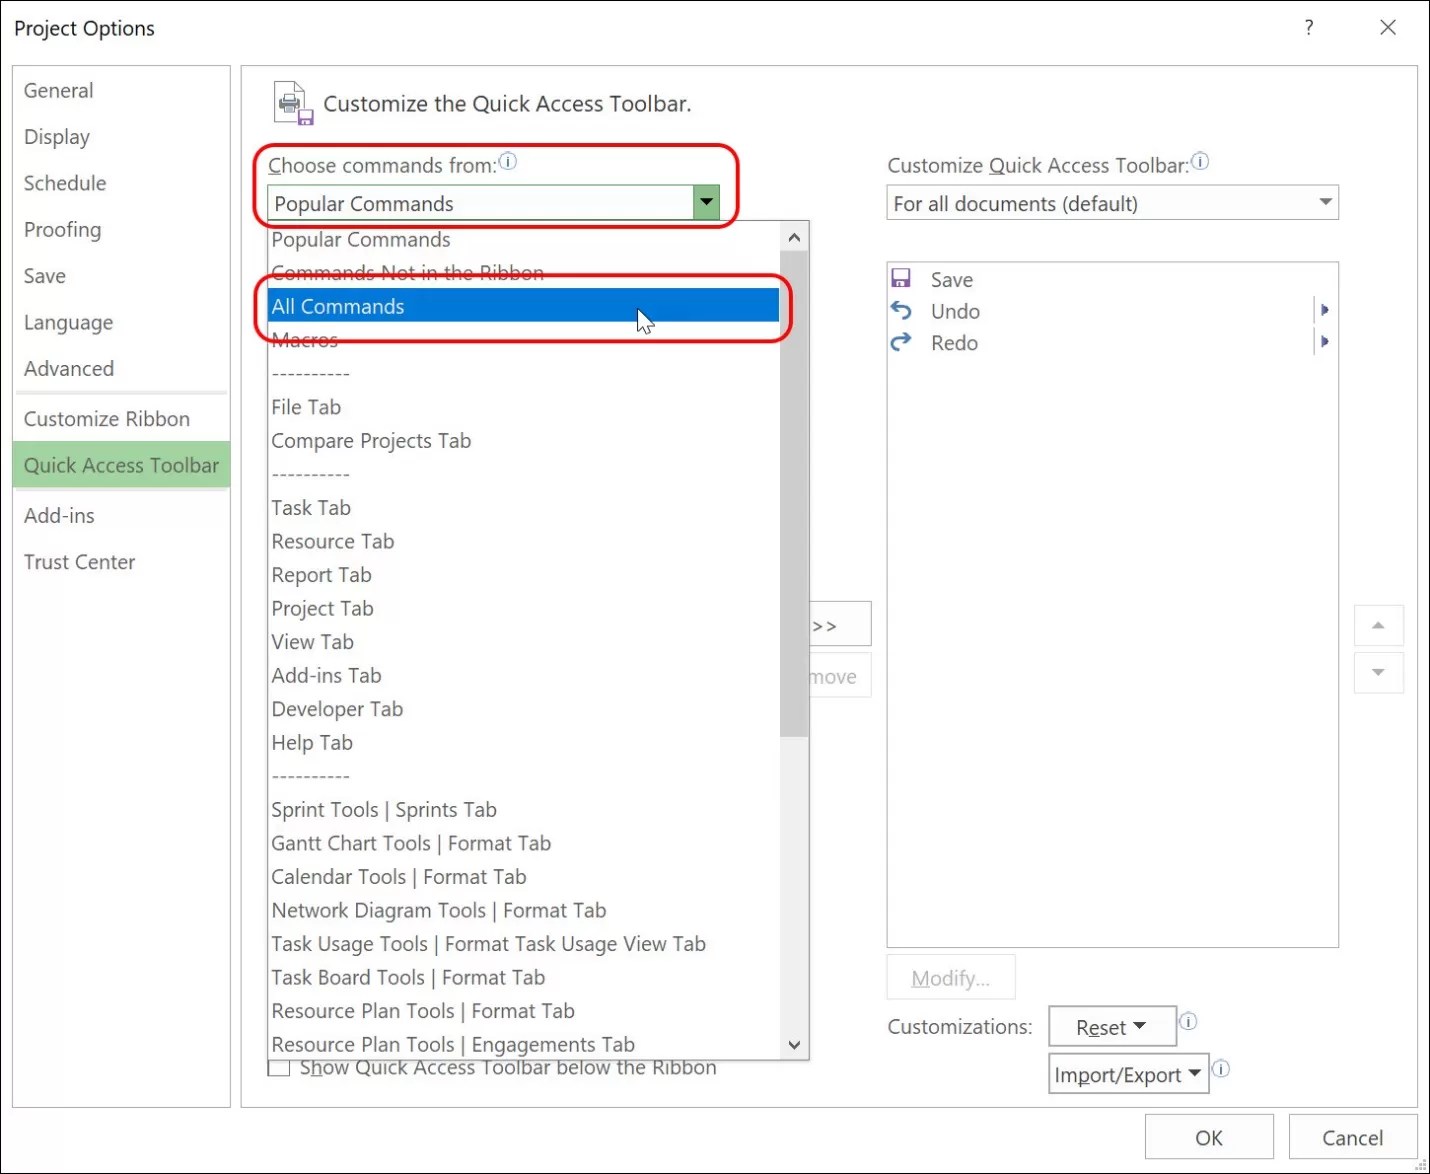Click the move up arrow button
Image resolution: width=1430 pixels, height=1174 pixels.
(1379, 625)
